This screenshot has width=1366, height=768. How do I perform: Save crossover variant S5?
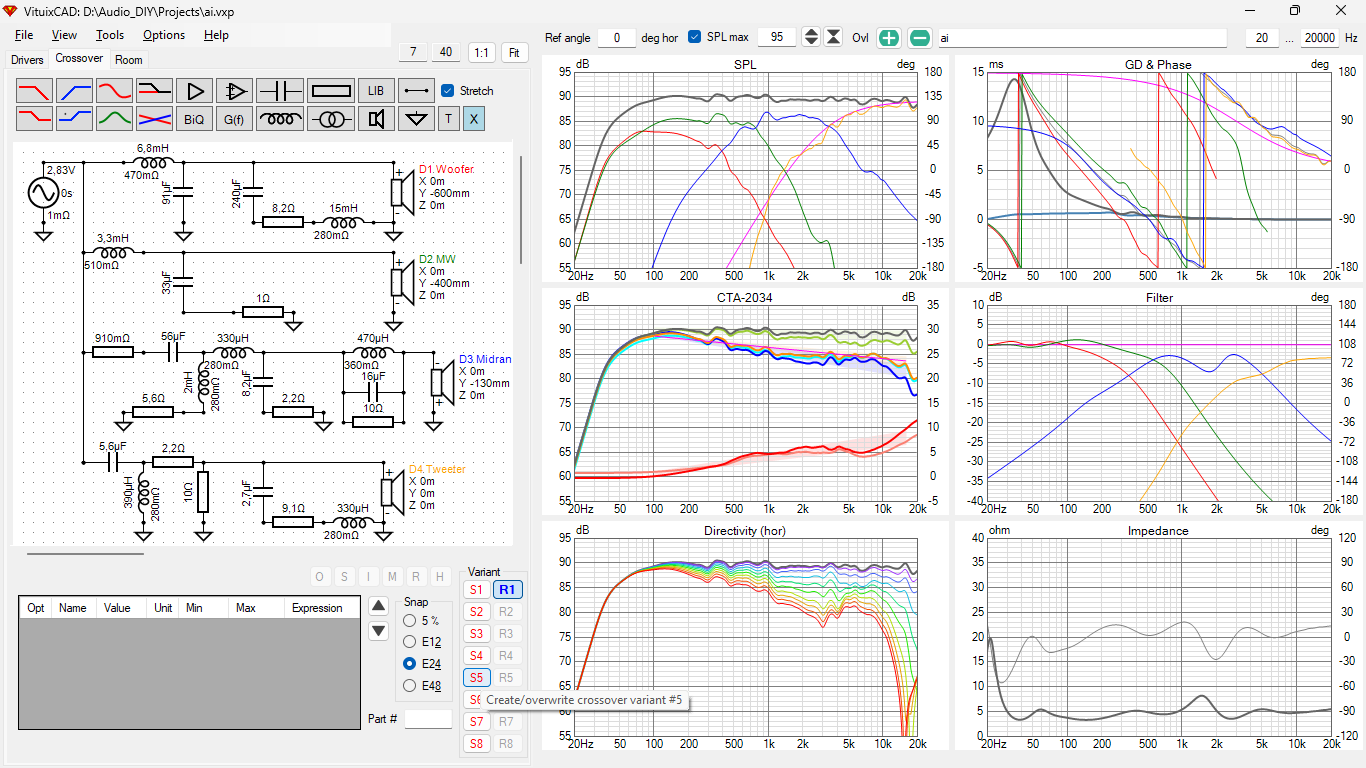(x=477, y=678)
